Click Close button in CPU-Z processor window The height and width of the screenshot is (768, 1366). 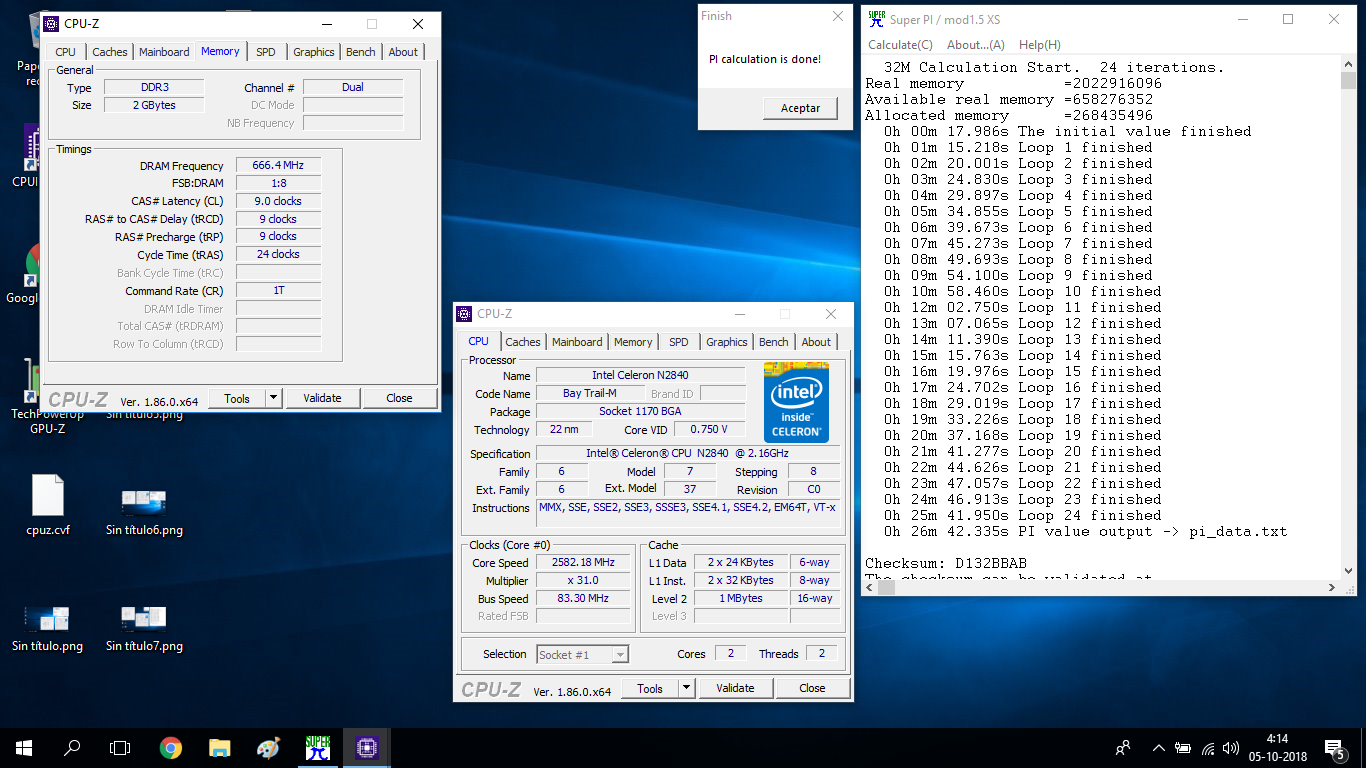pos(812,688)
